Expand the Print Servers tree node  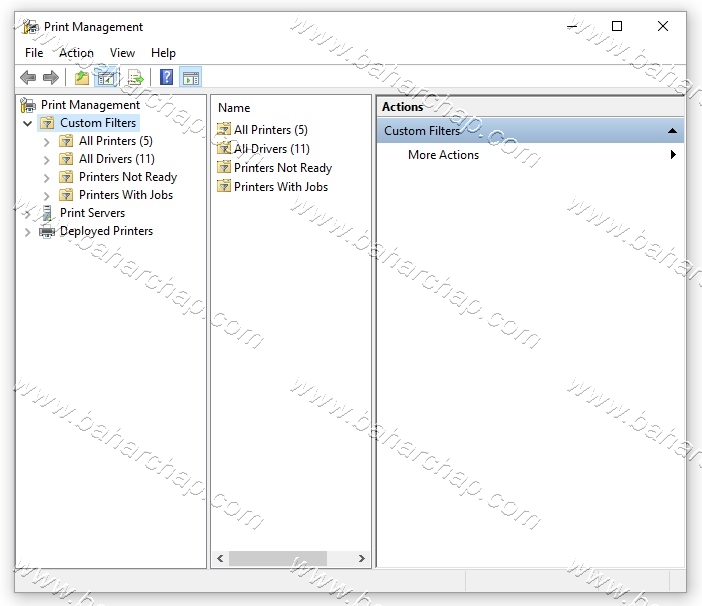pos(27,214)
